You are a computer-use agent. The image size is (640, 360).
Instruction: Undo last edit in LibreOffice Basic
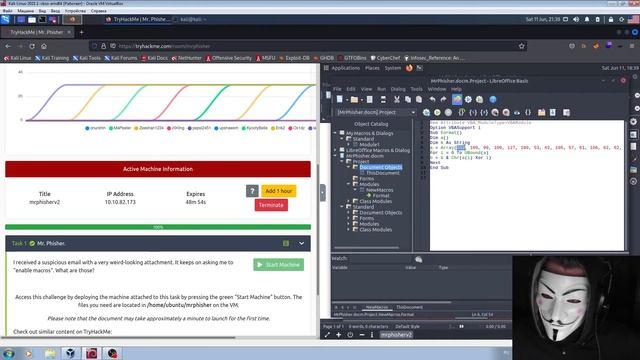pos(432,99)
